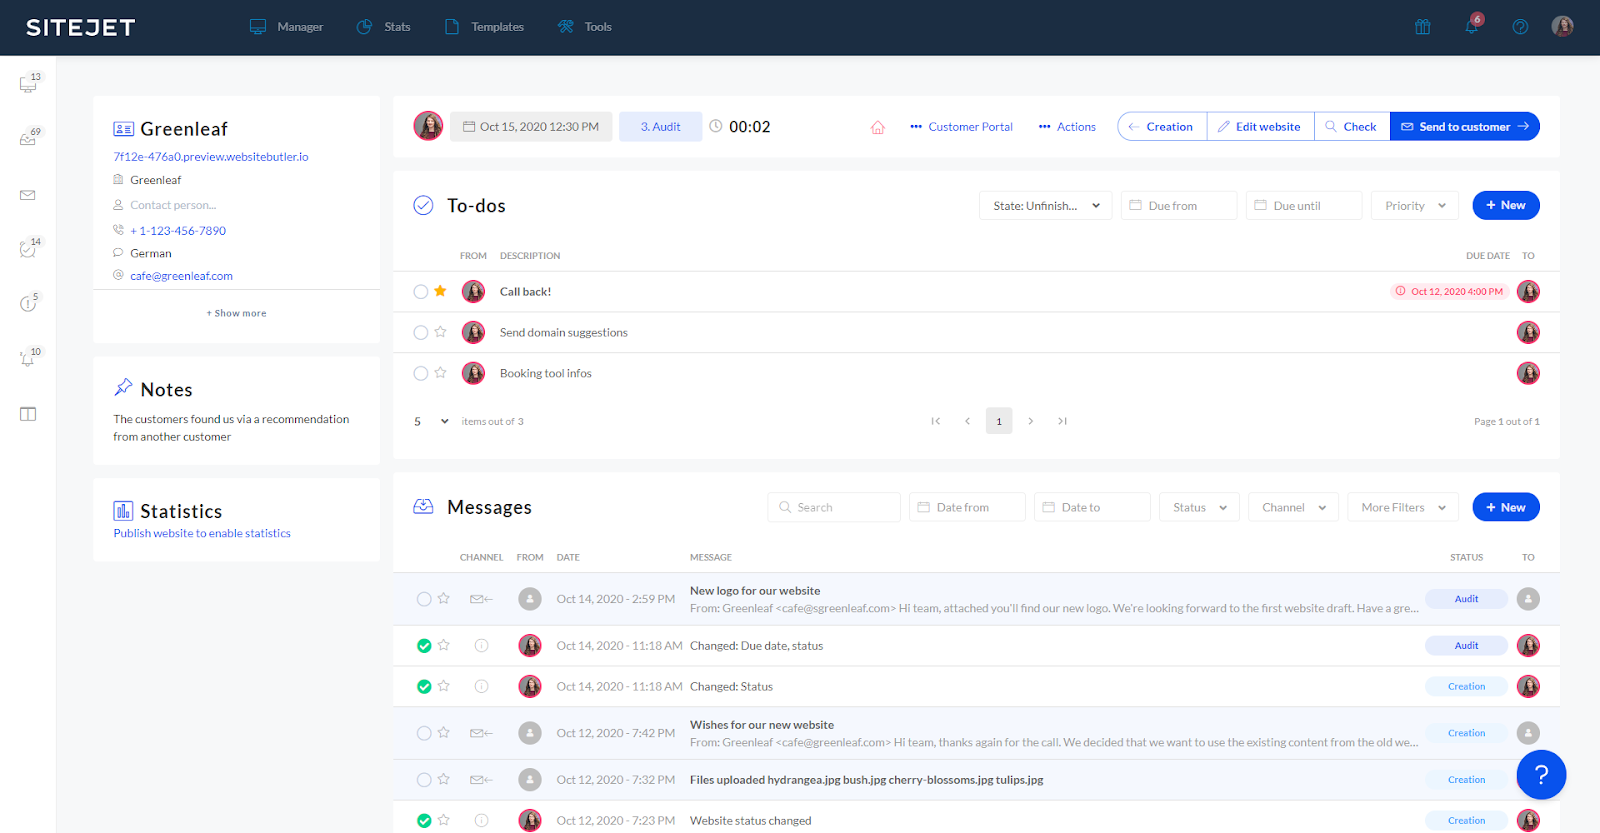Open the preview.websitebutler.io link
The width and height of the screenshot is (1600, 833).
coord(211,157)
